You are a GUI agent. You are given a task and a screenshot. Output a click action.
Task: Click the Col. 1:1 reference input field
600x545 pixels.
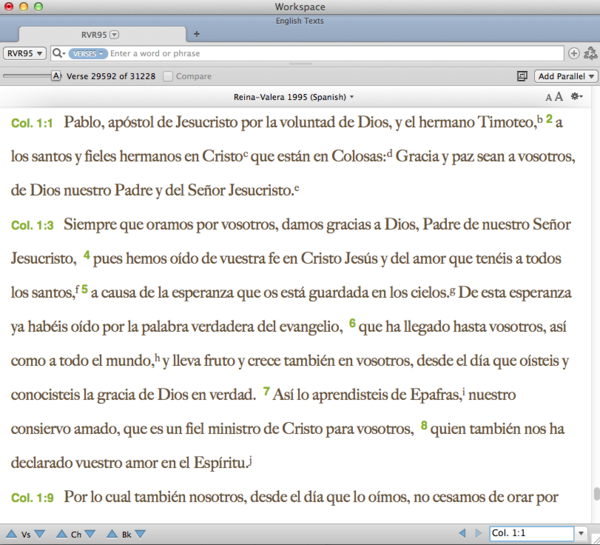click(530, 534)
